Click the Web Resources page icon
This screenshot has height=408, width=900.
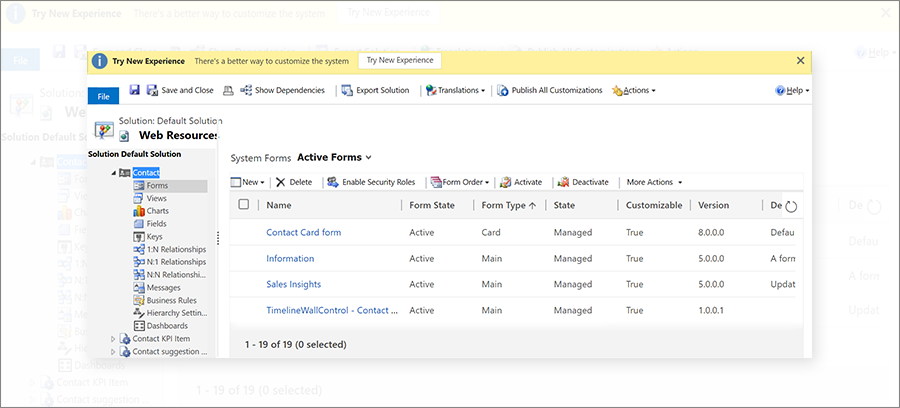(x=125, y=137)
